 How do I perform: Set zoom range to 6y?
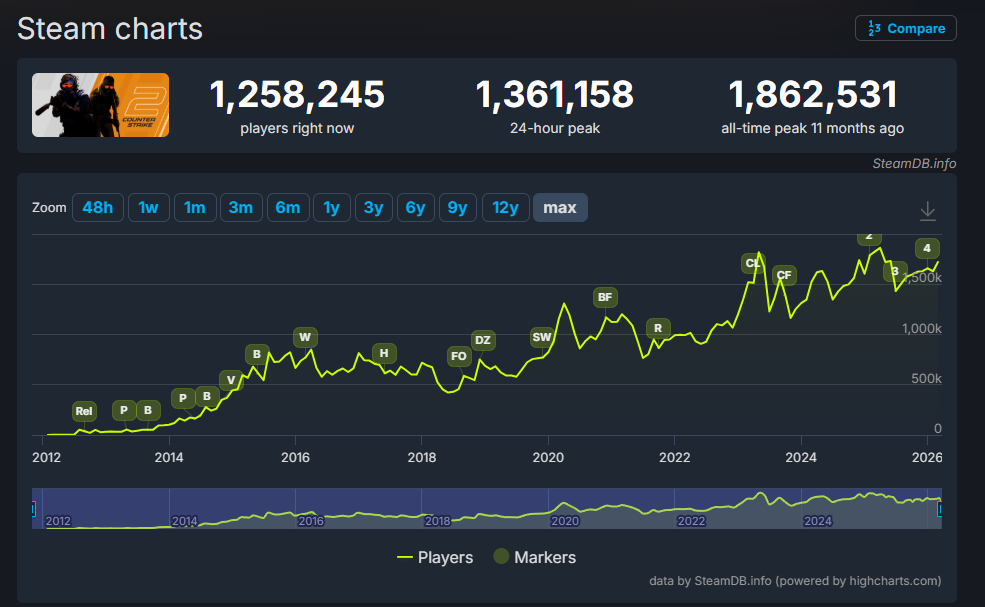click(415, 207)
